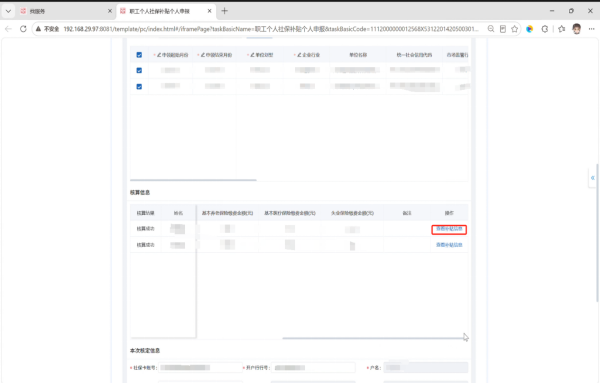Viewport: 600px width, 383px height.
Task: Open the browser settings and more menu
Action: coord(592,29)
